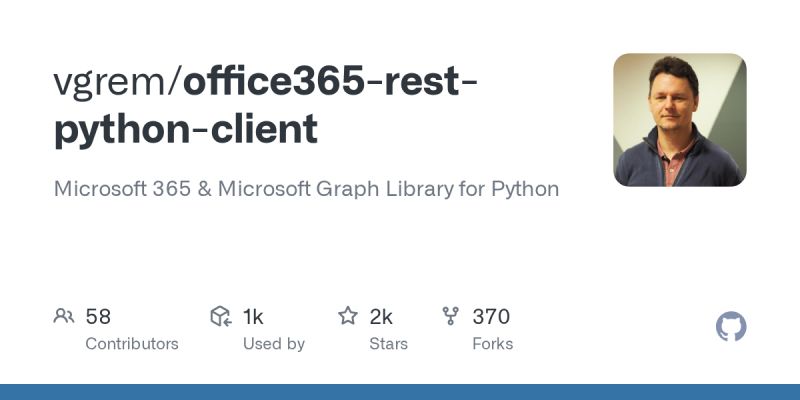Image resolution: width=800 pixels, height=400 pixels.
Task: Open the repository owner's avatar photo
Action: 680,120
